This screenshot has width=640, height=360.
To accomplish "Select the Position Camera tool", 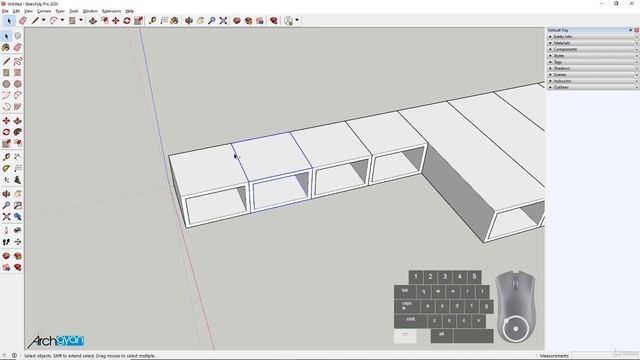I will tap(6, 231).
